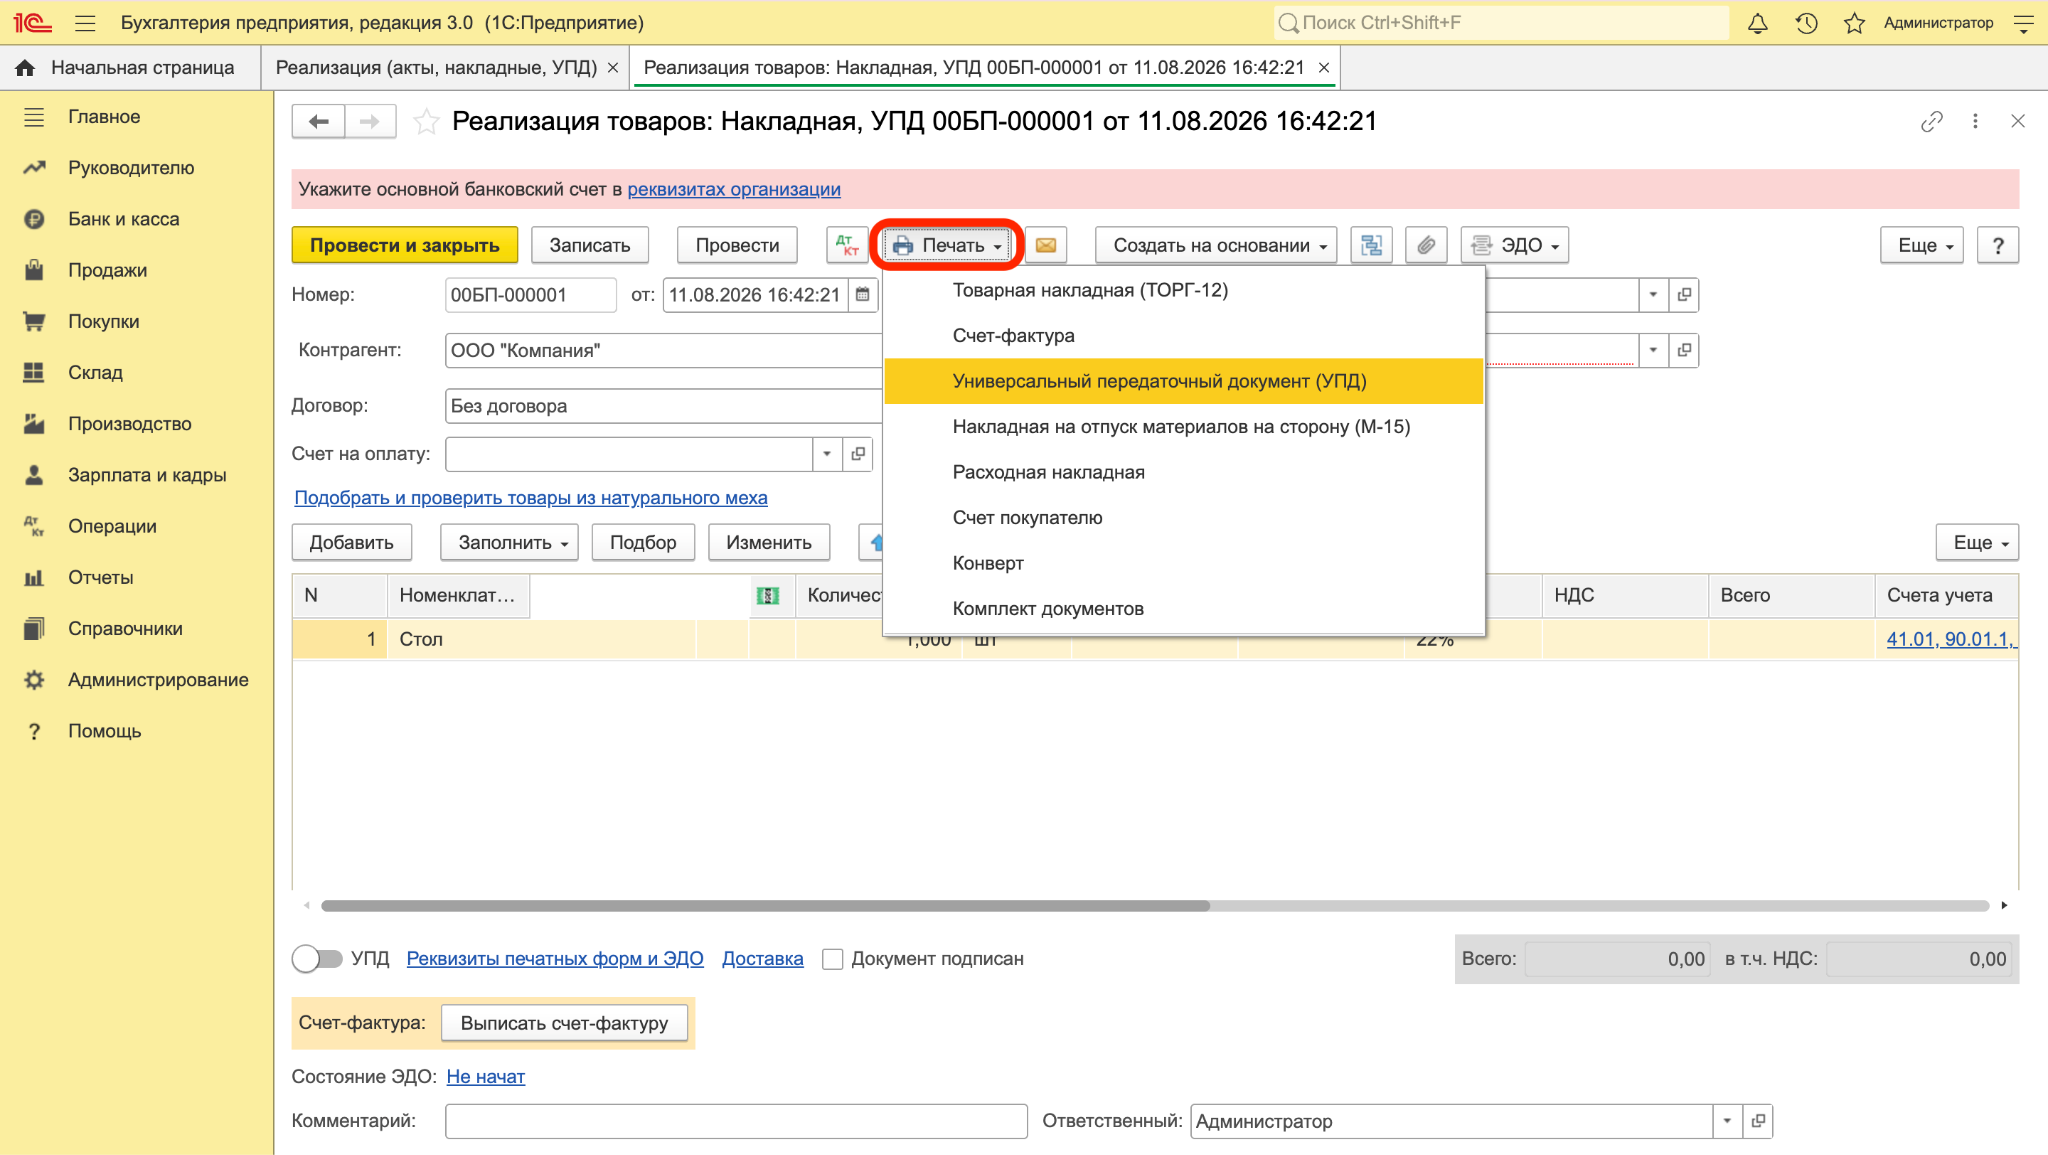Open Не начат EDO state link

pos(485,1077)
